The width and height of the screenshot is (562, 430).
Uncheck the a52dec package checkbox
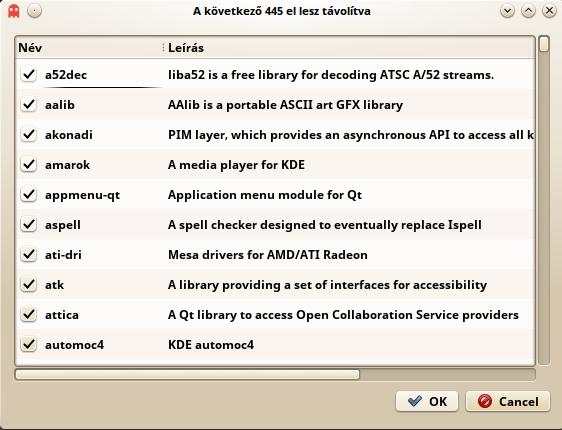28,75
